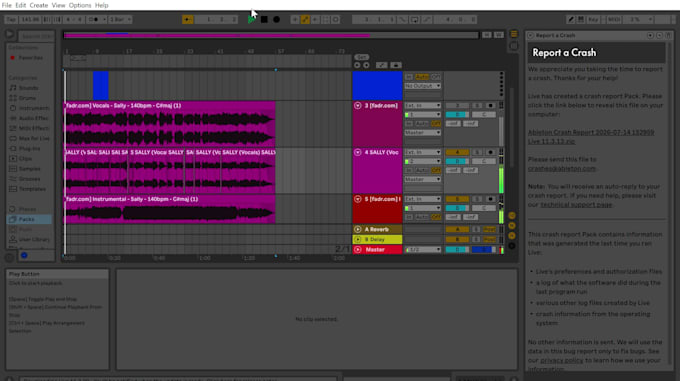Open the Drums category in browser
The height and width of the screenshot is (381, 680).
coord(27,98)
